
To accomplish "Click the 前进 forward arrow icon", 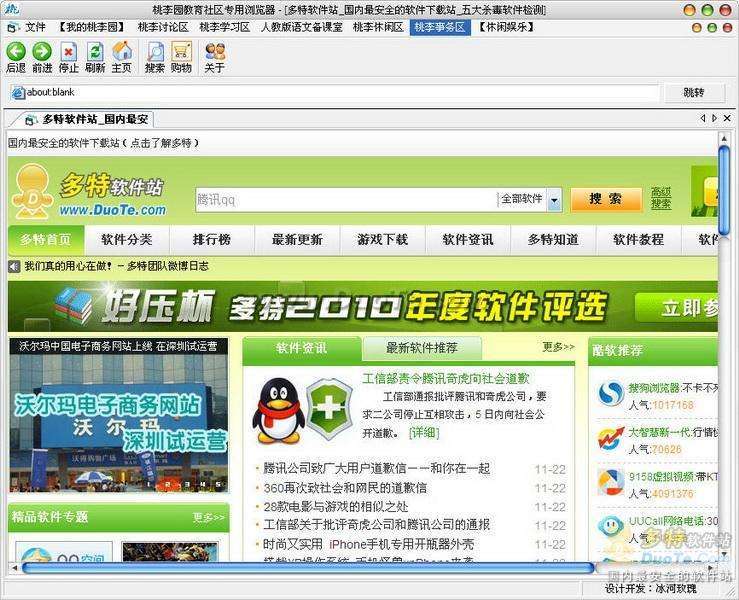I will pyautogui.click(x=42, y=50).
